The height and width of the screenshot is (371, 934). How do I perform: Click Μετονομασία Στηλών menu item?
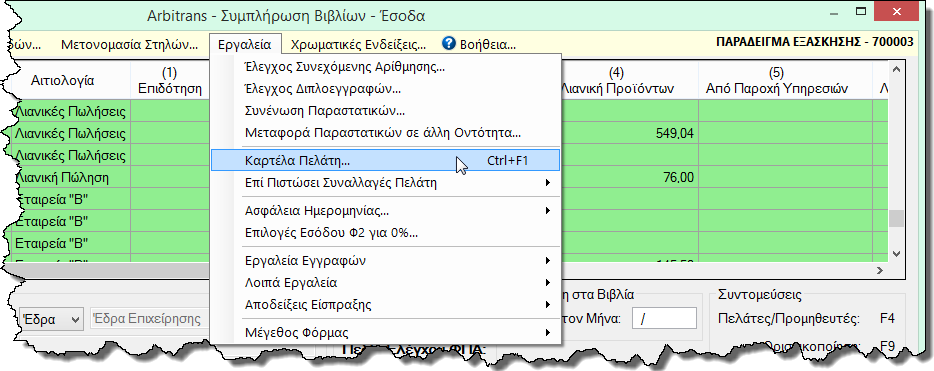click(130, 44)
